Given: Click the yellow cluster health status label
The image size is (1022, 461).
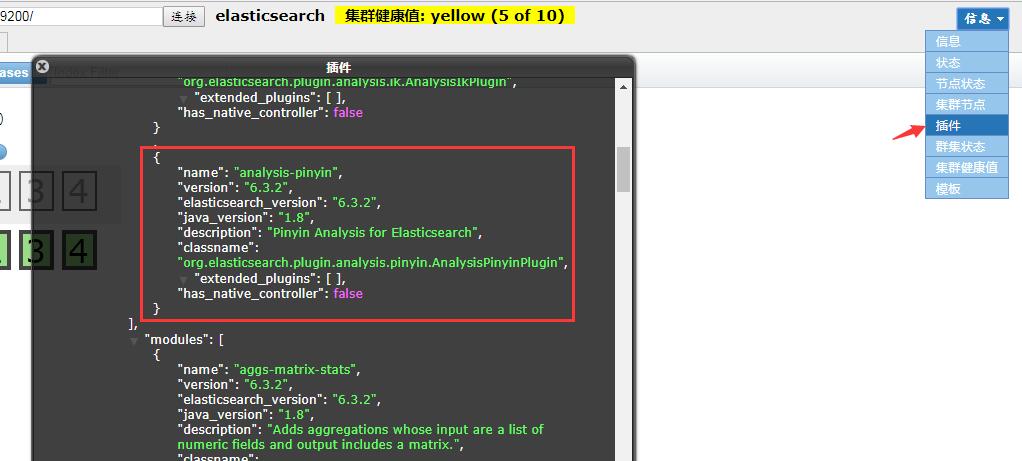Looking at the screenshot, I should pyautogui.click(x=455, y=16).
